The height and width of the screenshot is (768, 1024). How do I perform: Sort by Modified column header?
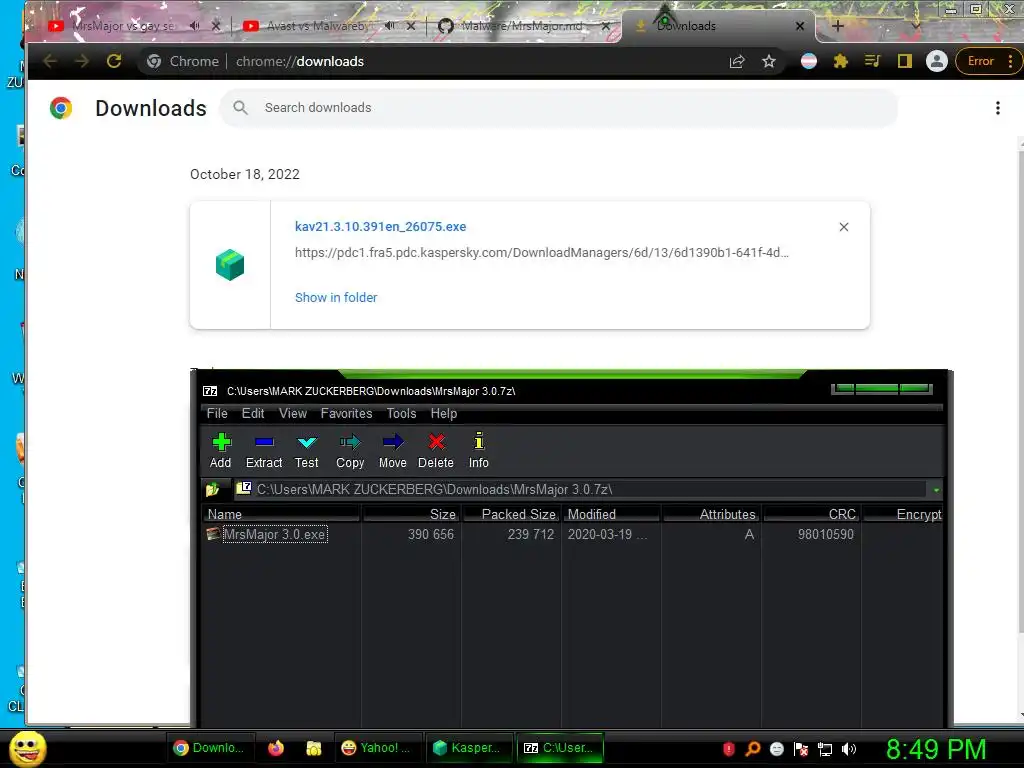coord(612,514)
